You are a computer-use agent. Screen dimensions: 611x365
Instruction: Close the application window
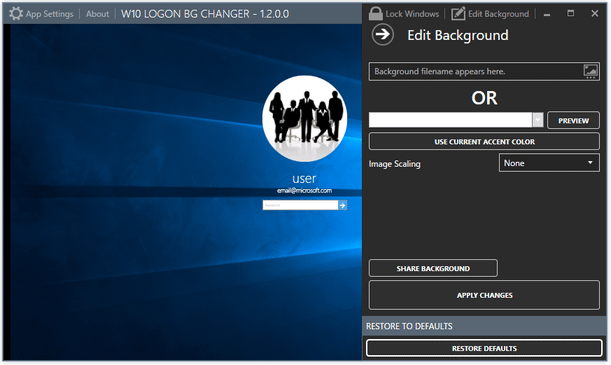595,14
